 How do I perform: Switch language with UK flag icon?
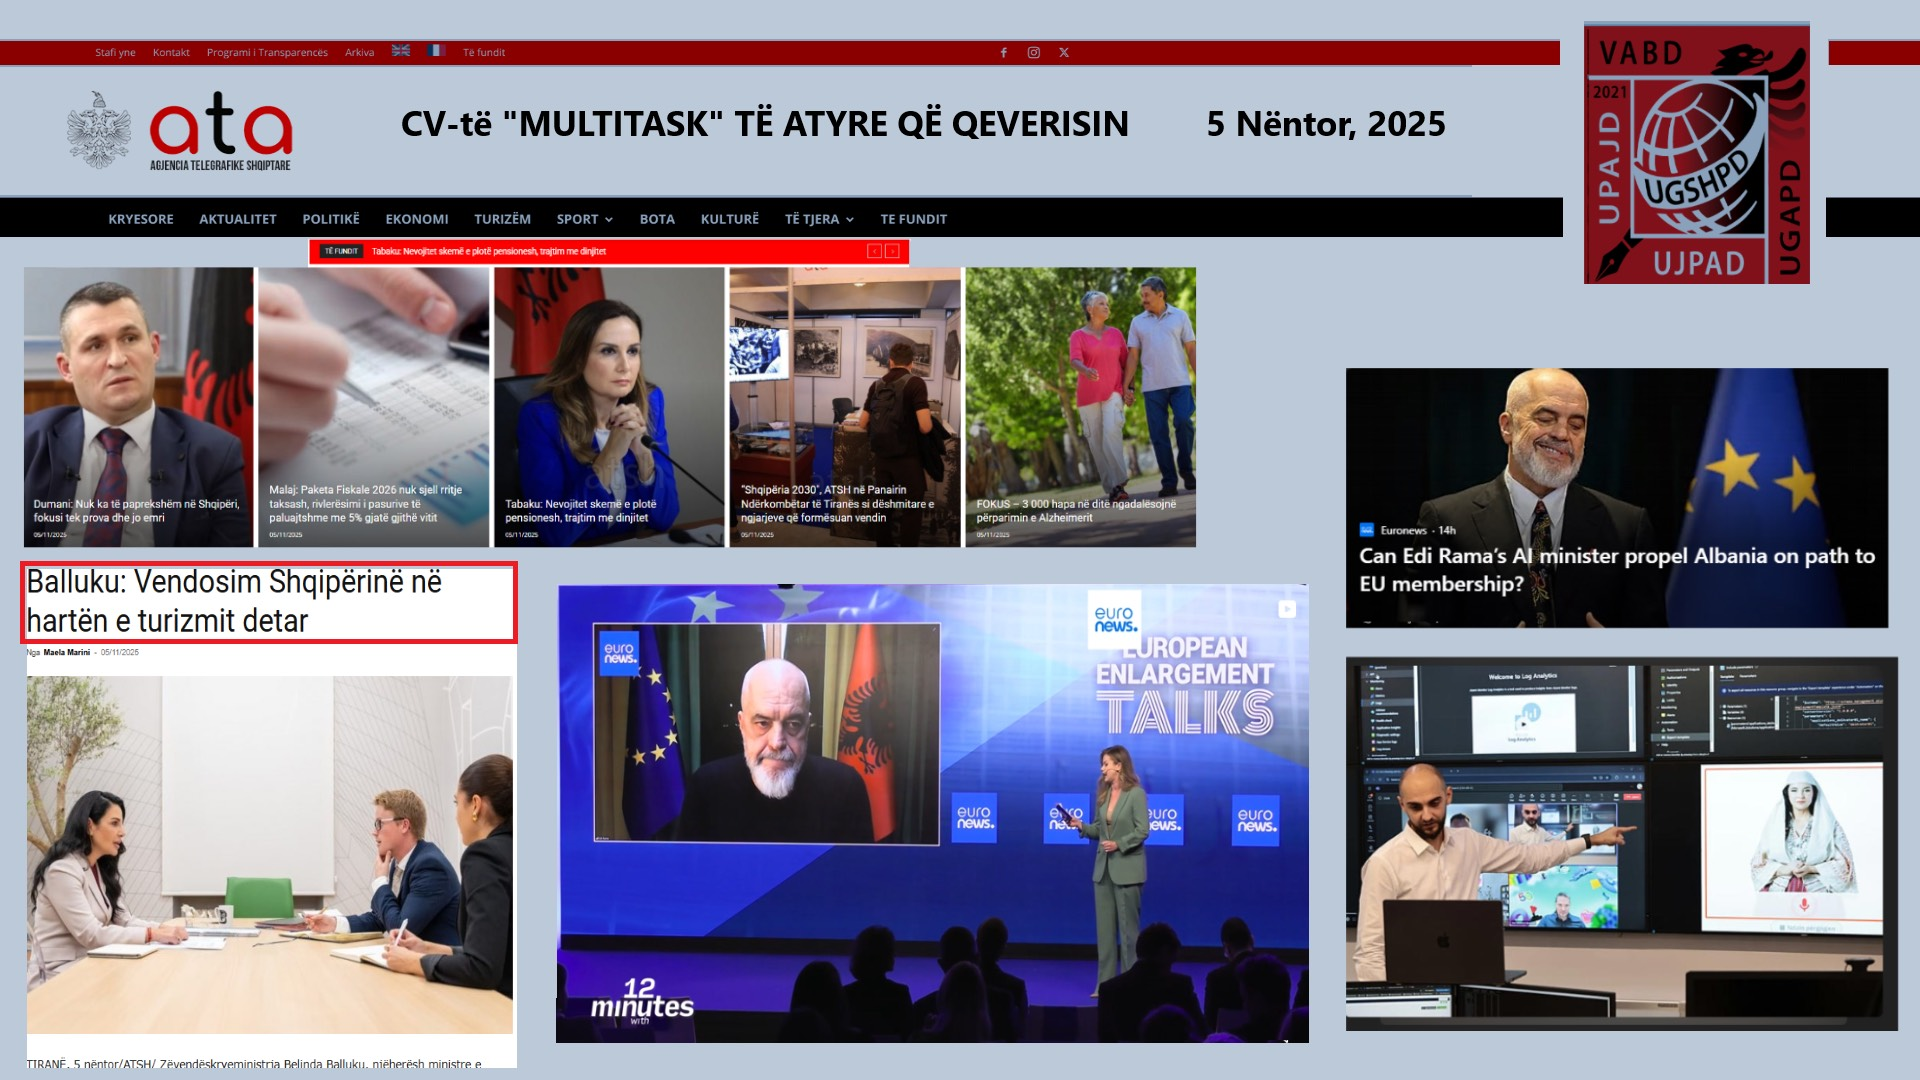click(x=401, y=51)
